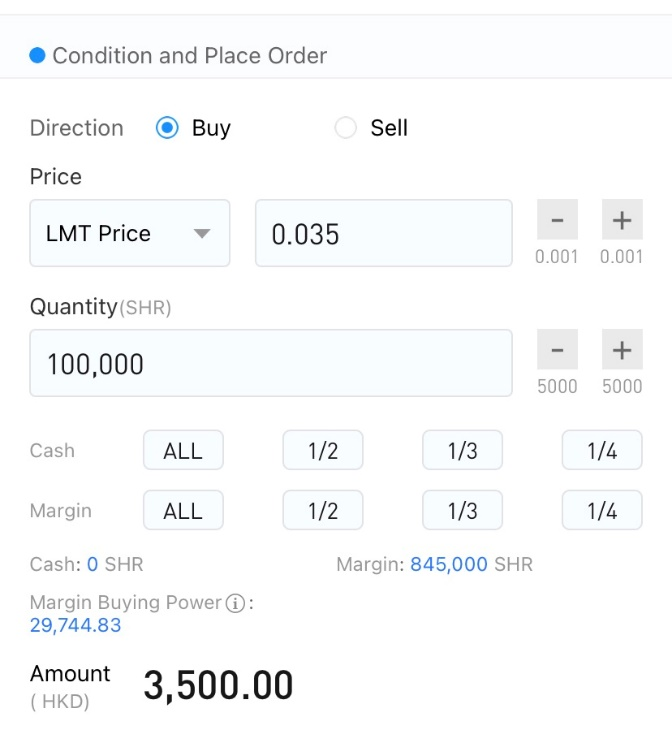Decrease price by 0.001 with minus button

pos(557,219)
